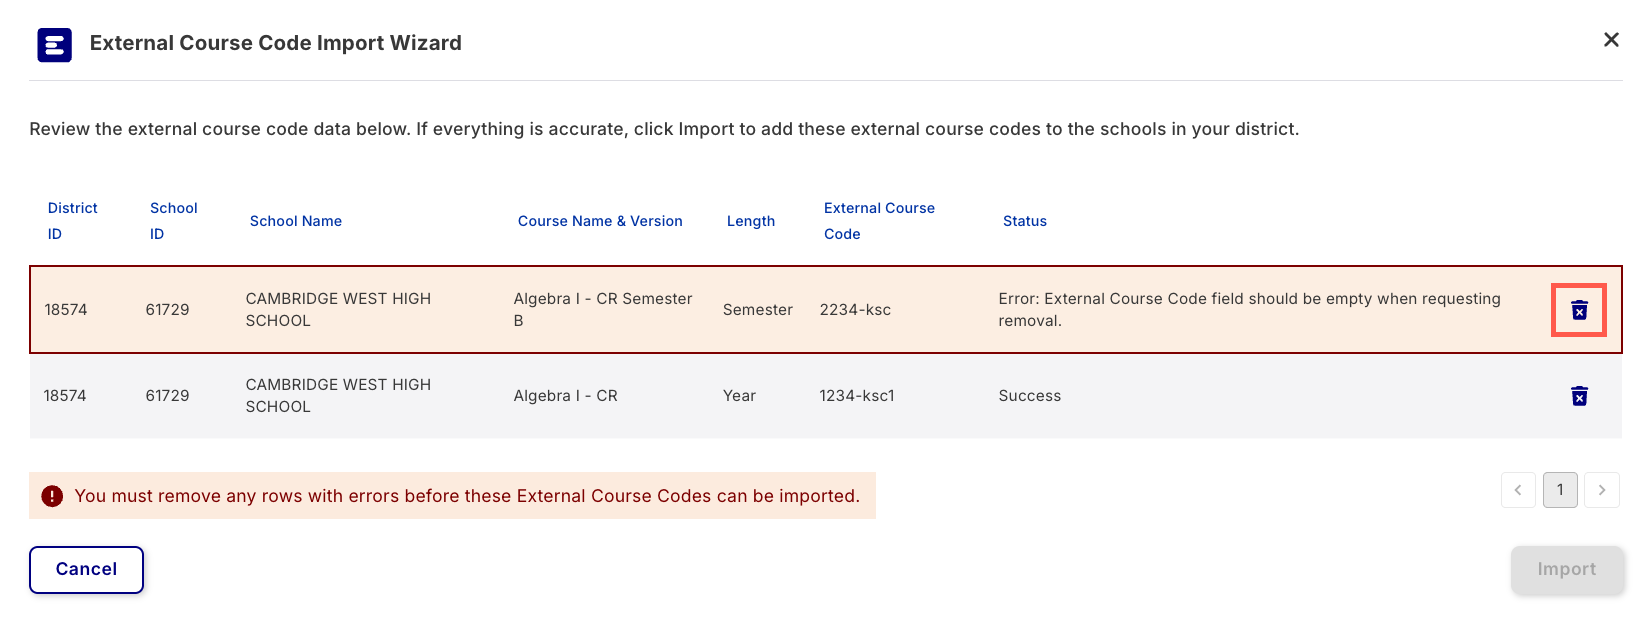This screenshot has width=1652, height=633.
Task: Click the wizard logo icon in the header
Action: pyautogui.click(x=54, y=44)
